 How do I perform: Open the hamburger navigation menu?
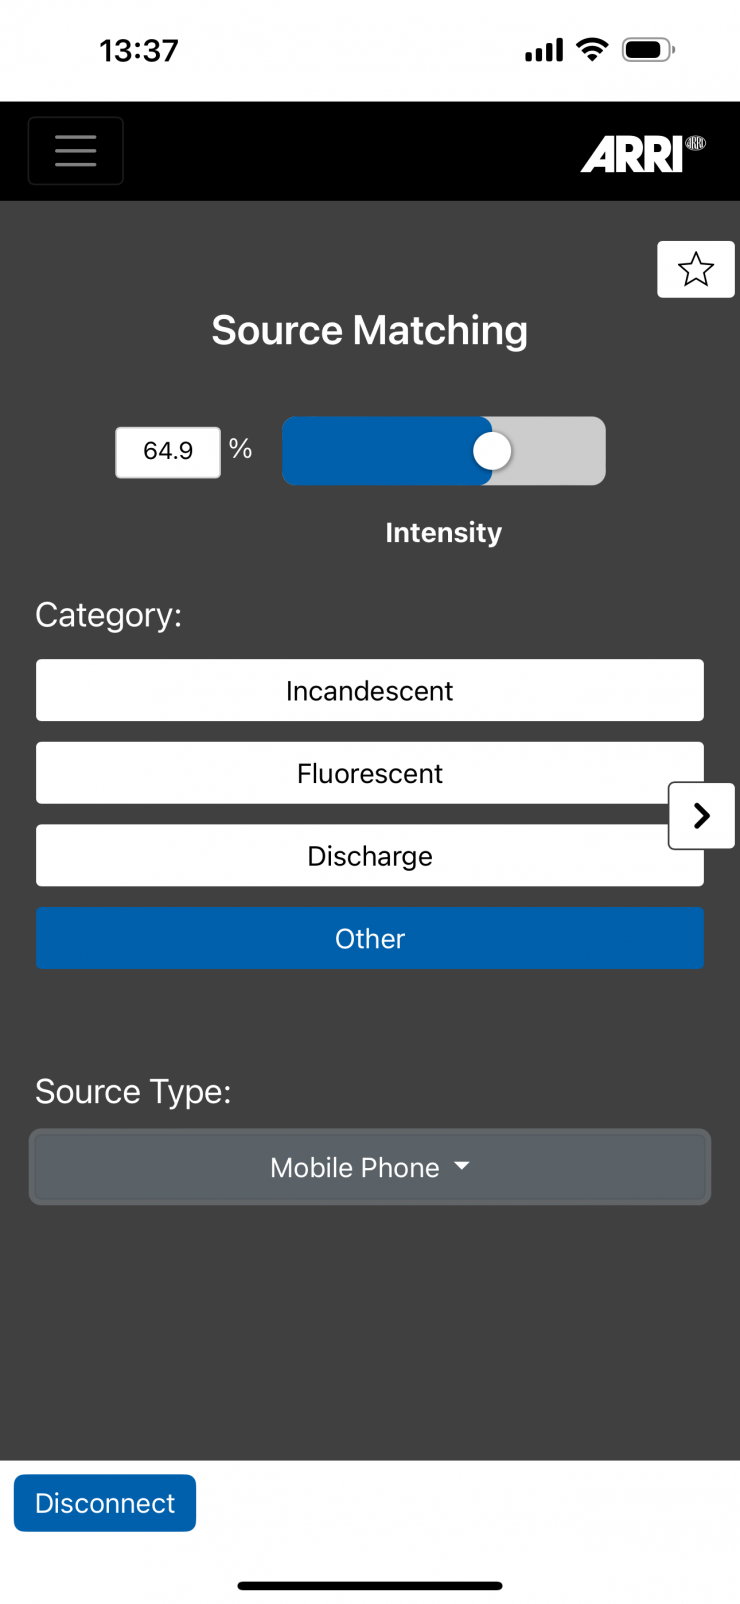[76, 151]
